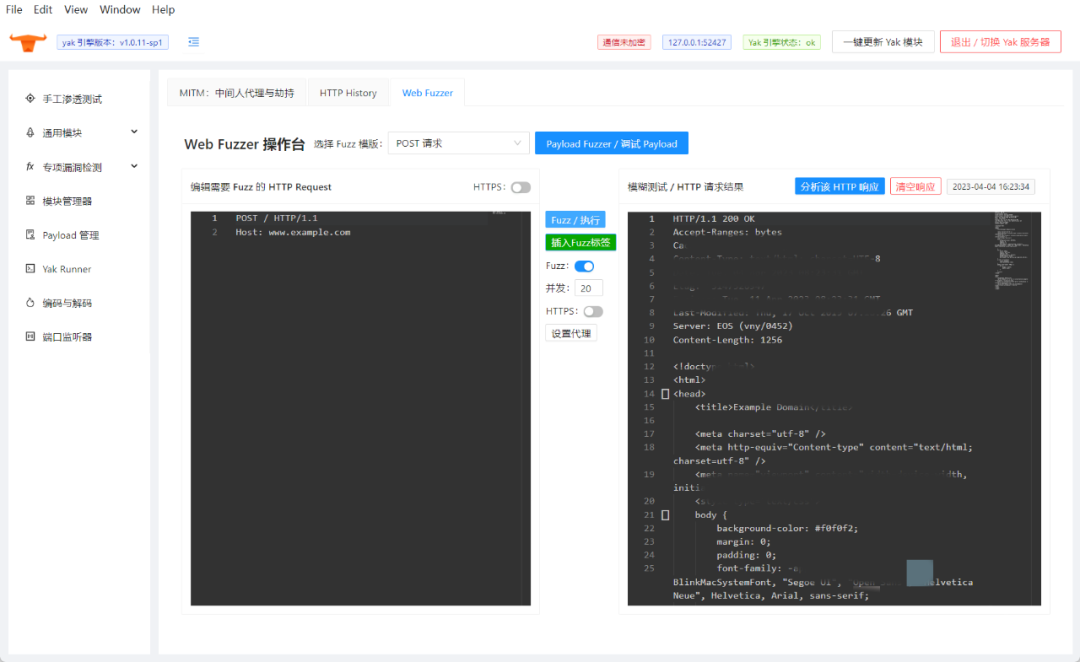Click the Accept-Ranges: bytes line
The width and height of the screenshot is (1080, 662).
coord(727,232)
